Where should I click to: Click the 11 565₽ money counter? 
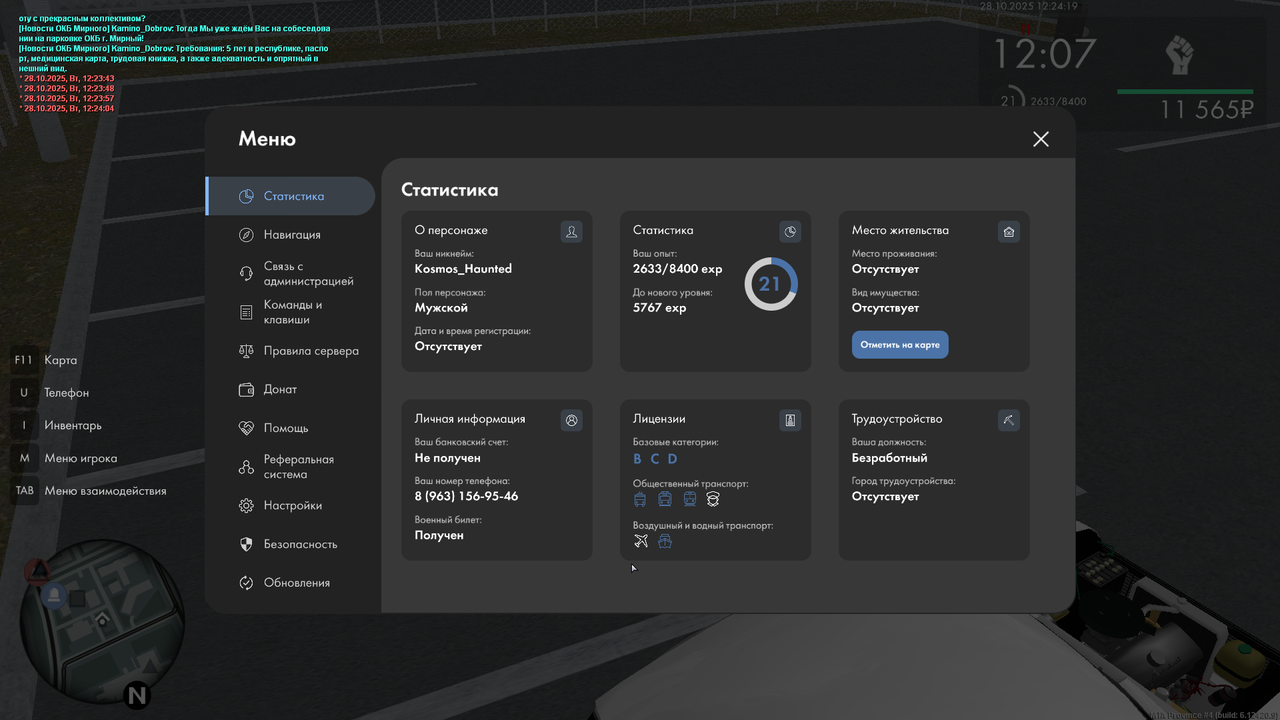pos(1207,110)
